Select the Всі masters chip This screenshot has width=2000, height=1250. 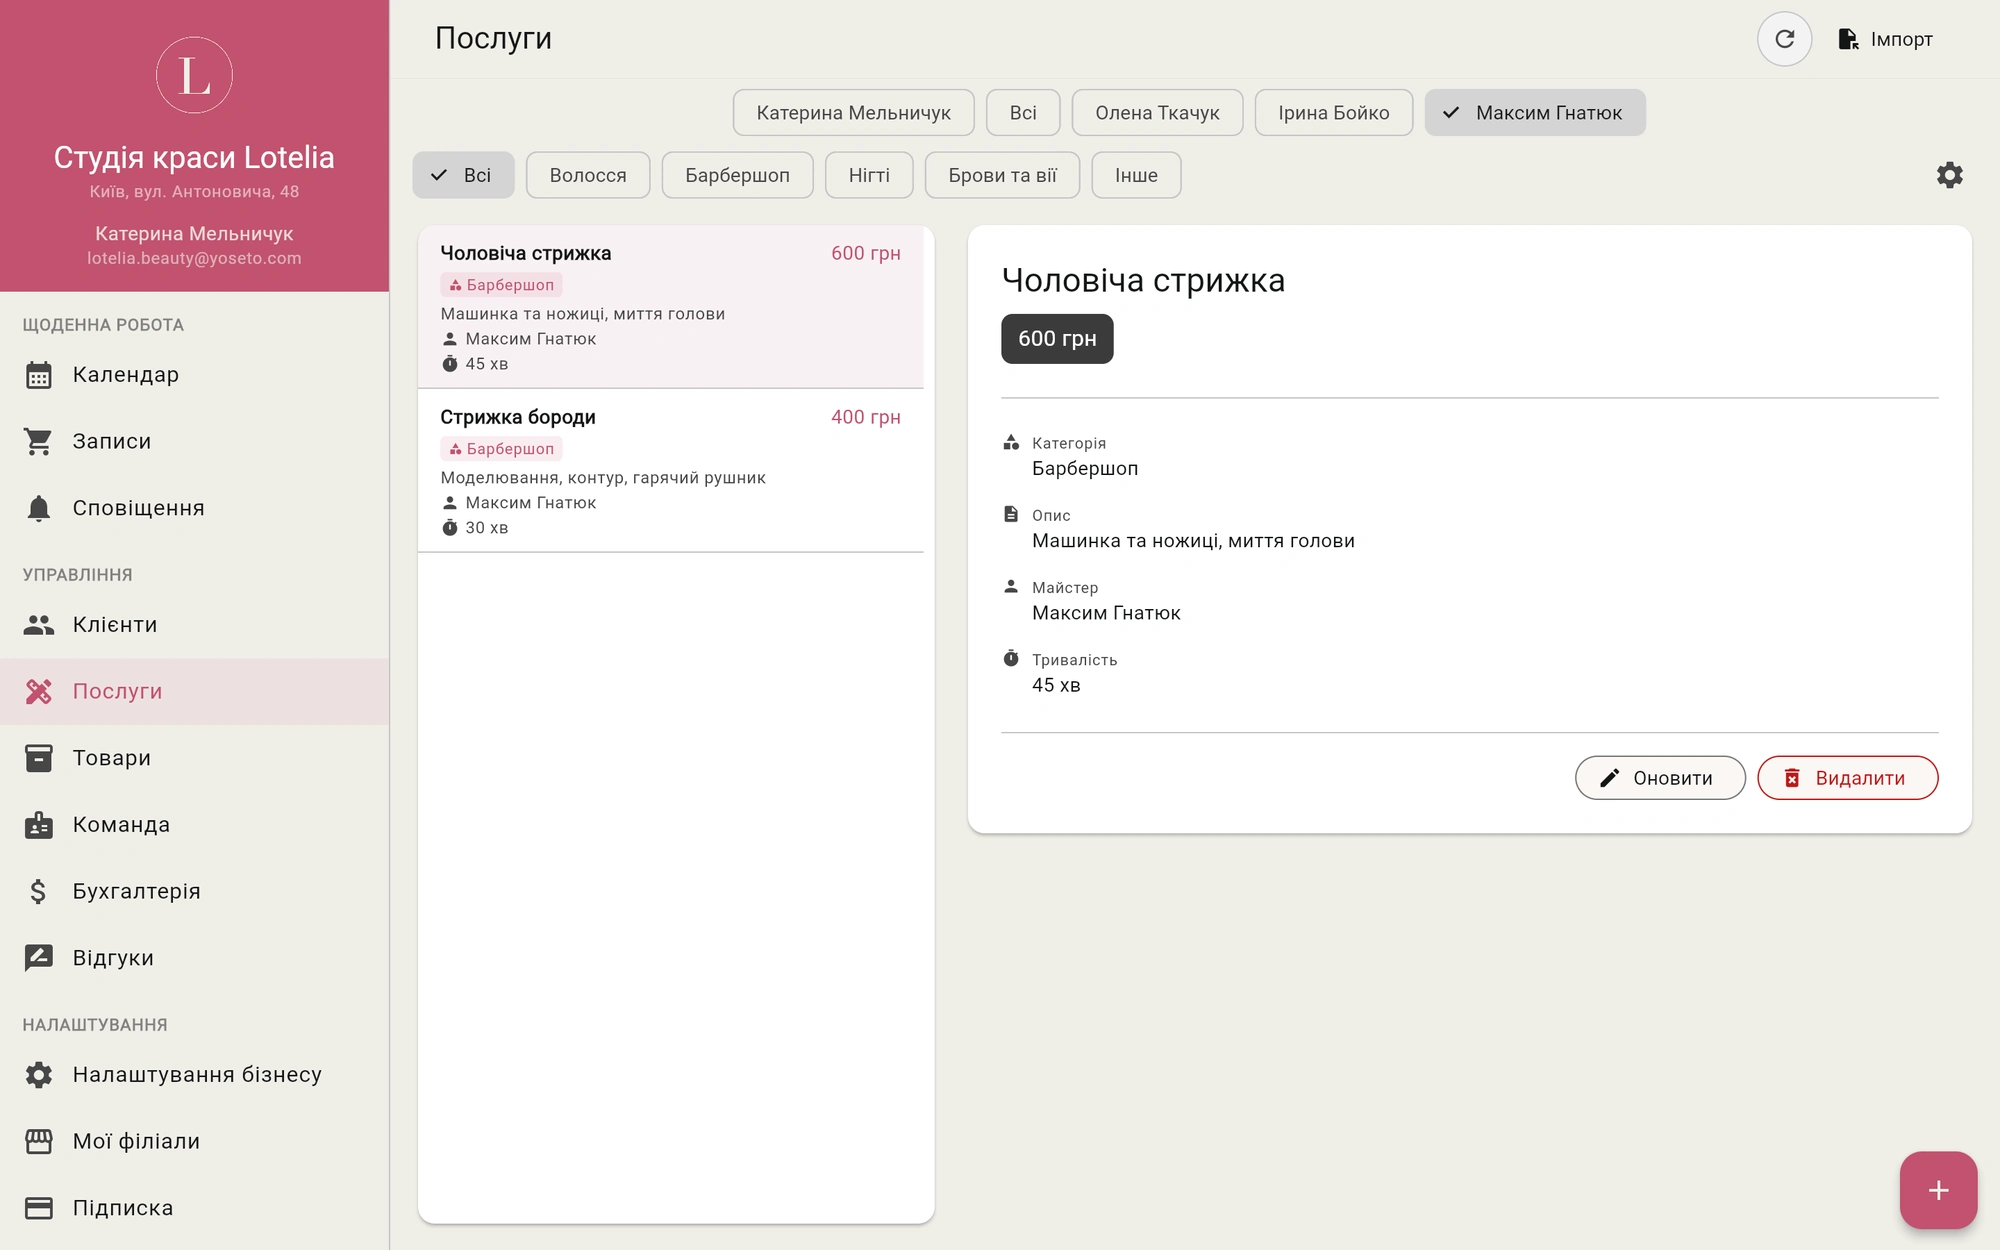[x=1022, y=113]
